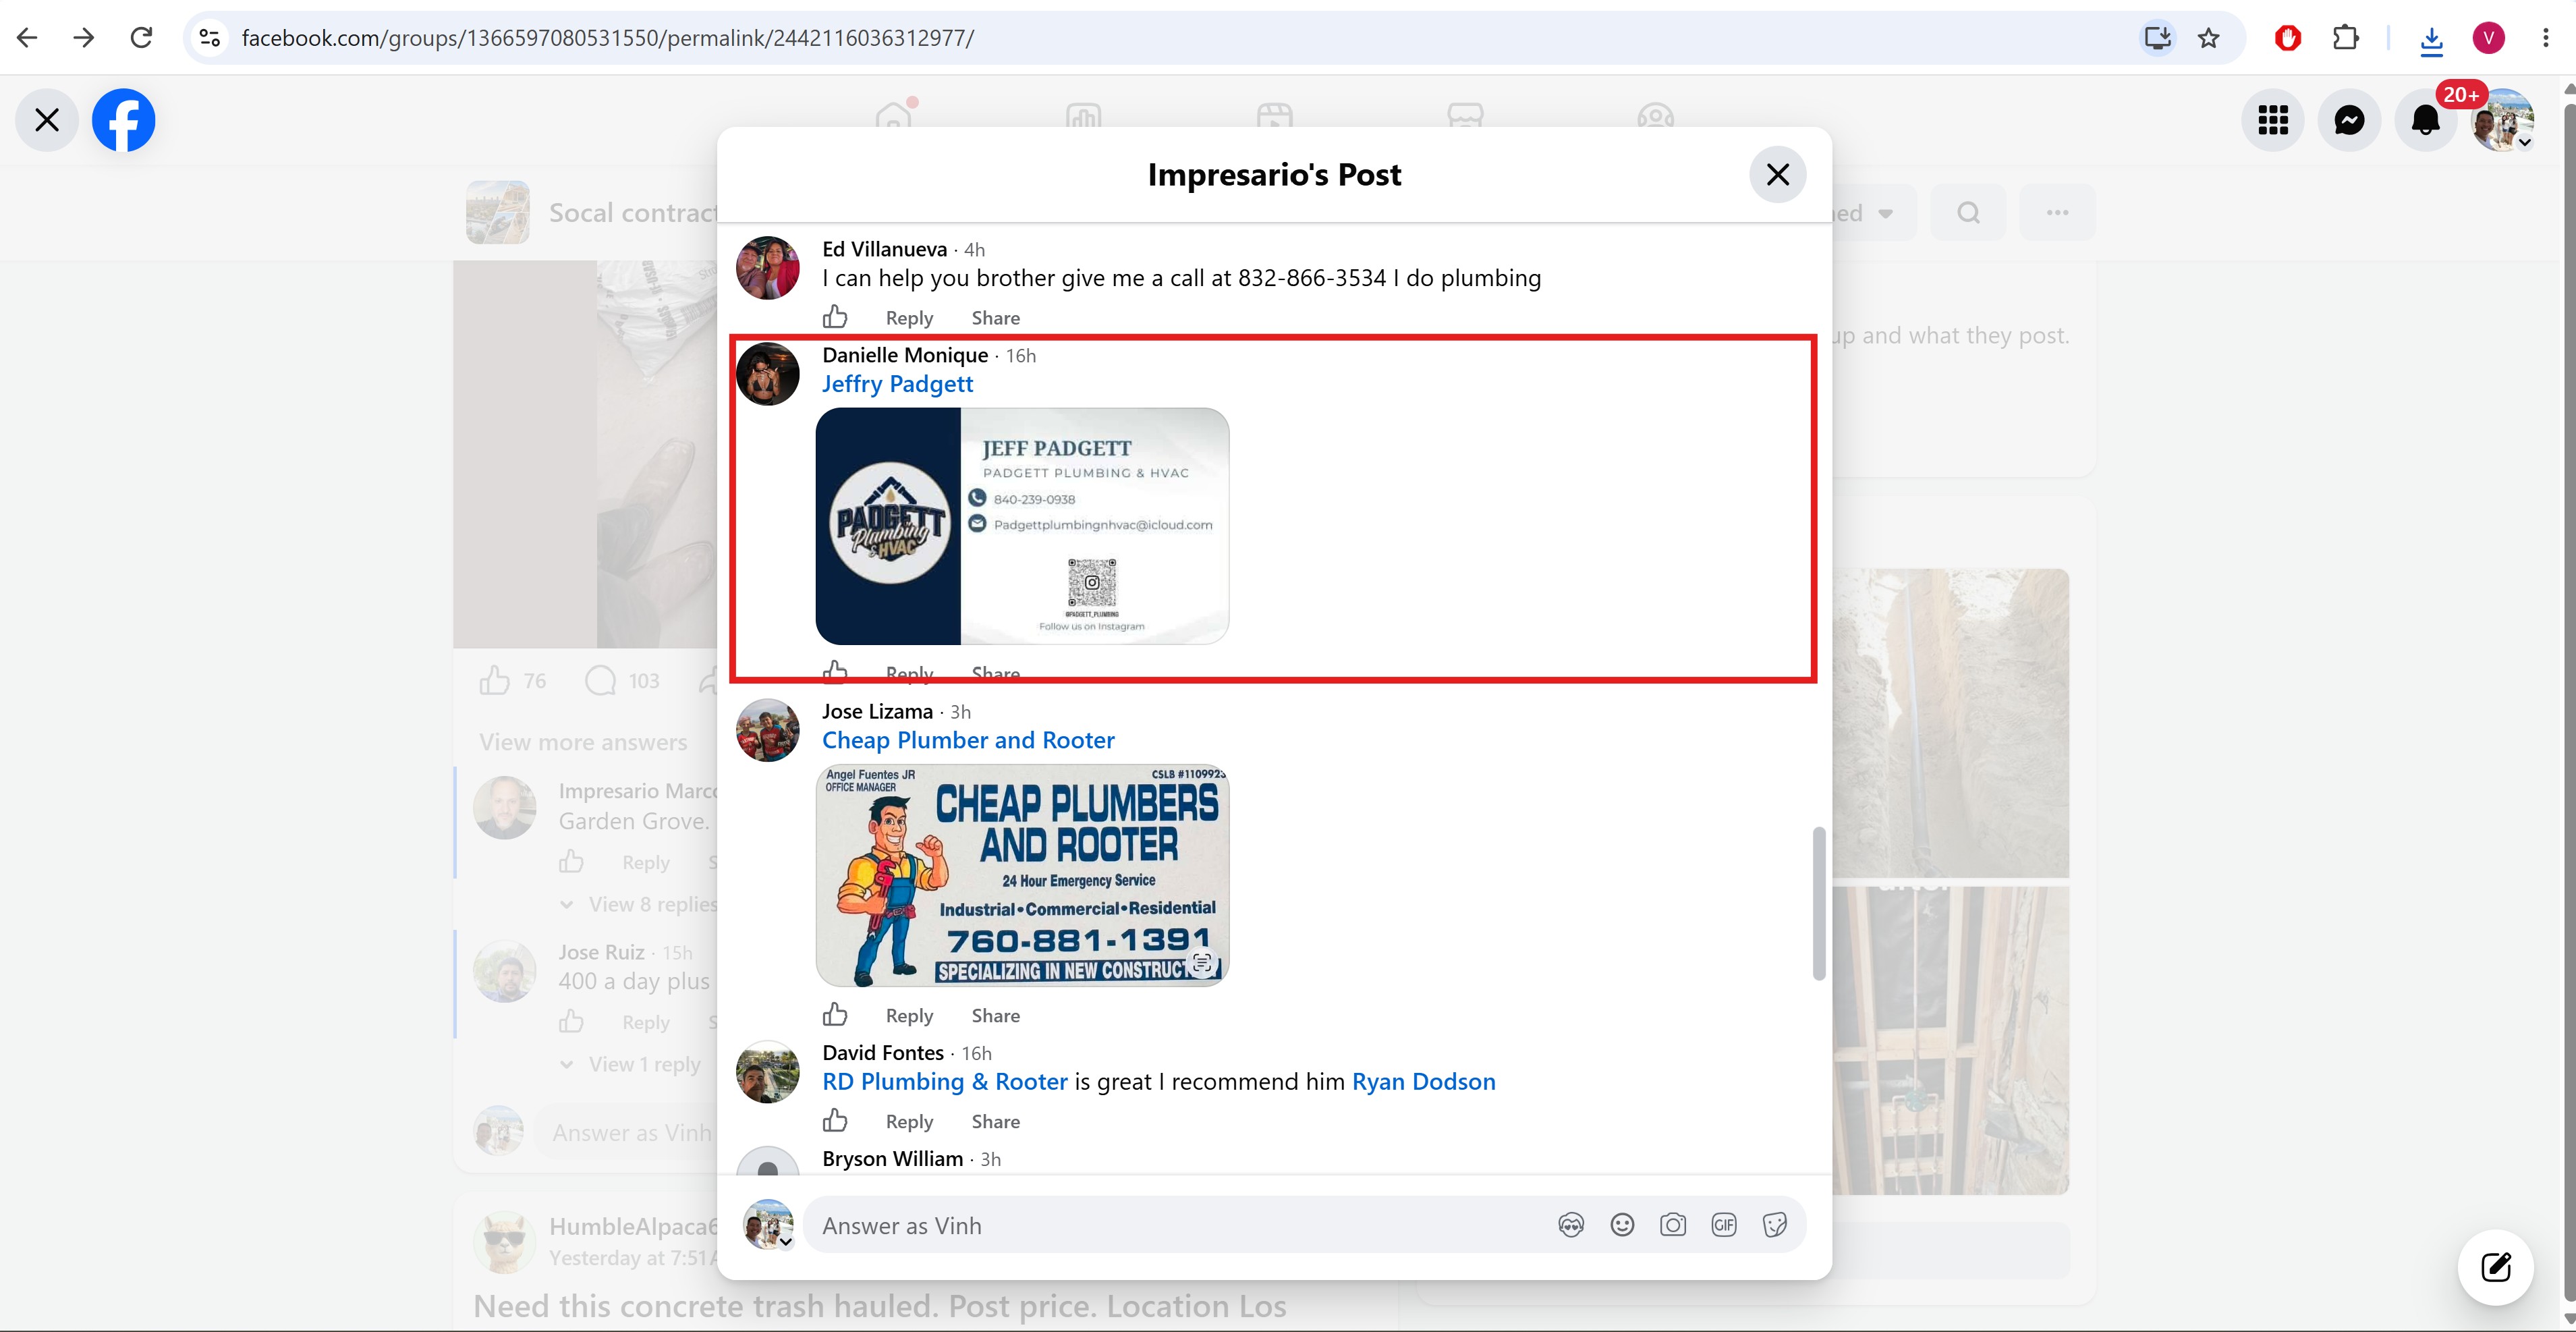Image resolution: width=2576 pixels, height=1332 pixels.
Task: Open the emoji picker in comment box
Action: click(1622, 1225)
